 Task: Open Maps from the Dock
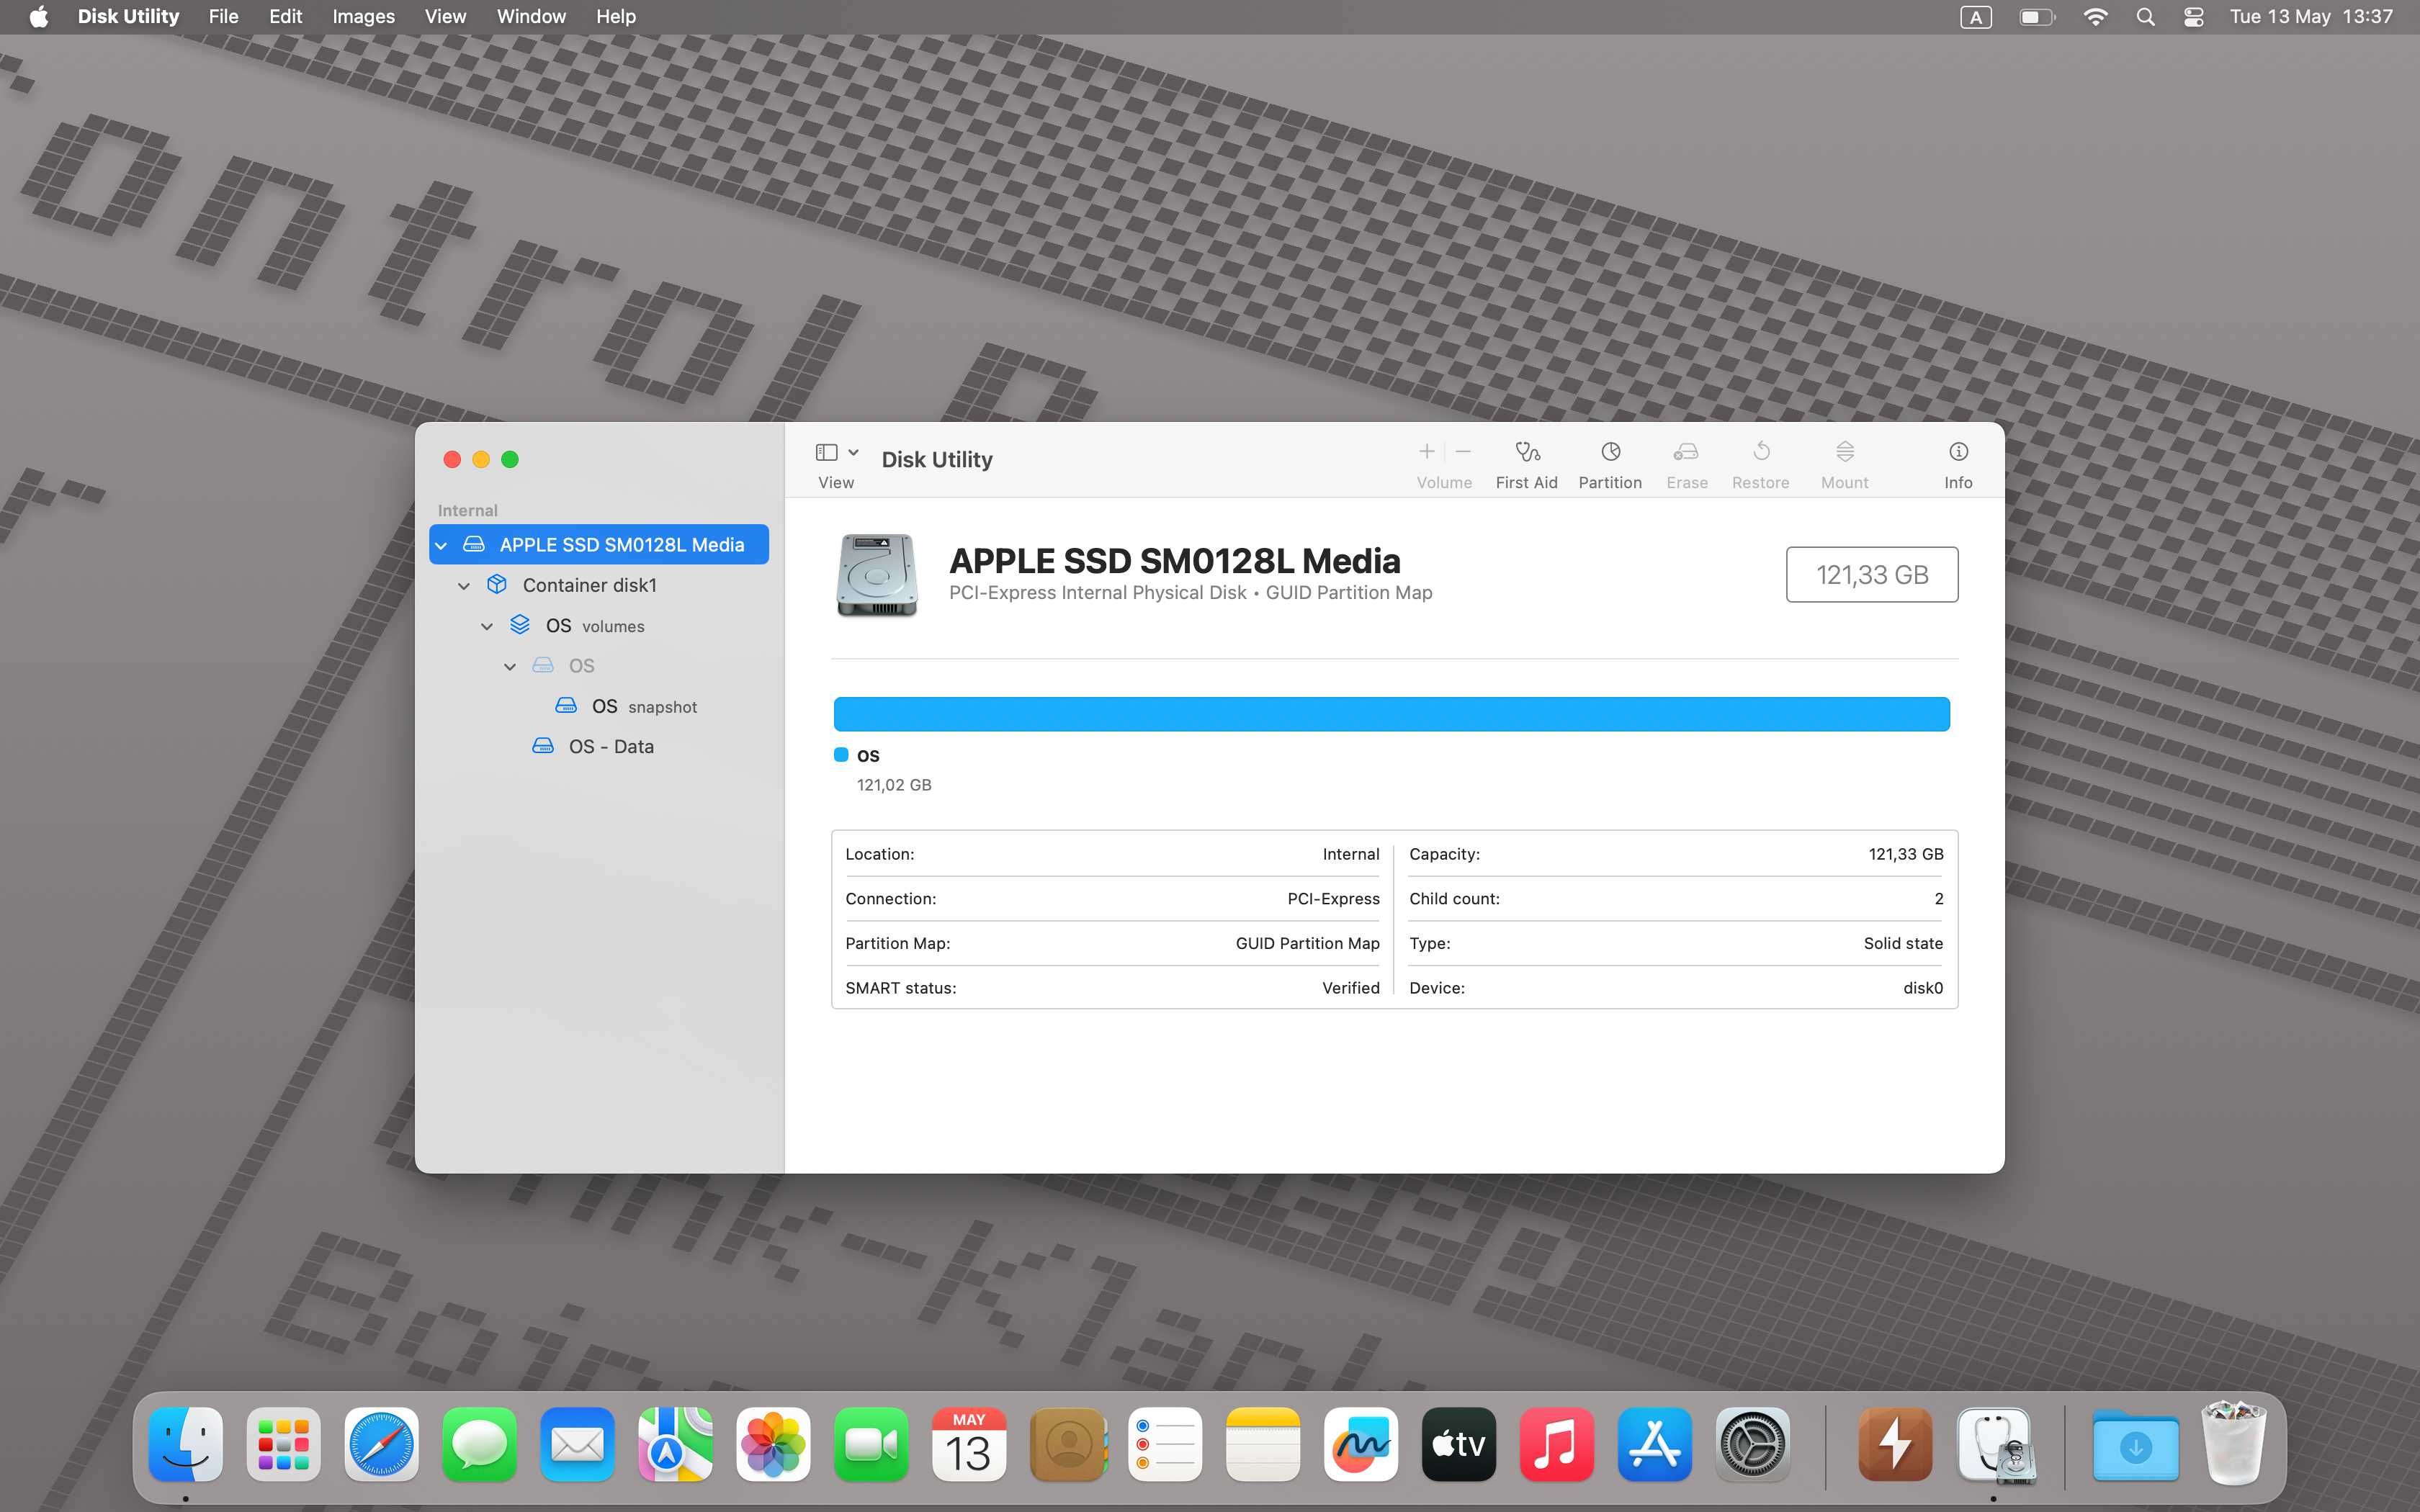676,1444
